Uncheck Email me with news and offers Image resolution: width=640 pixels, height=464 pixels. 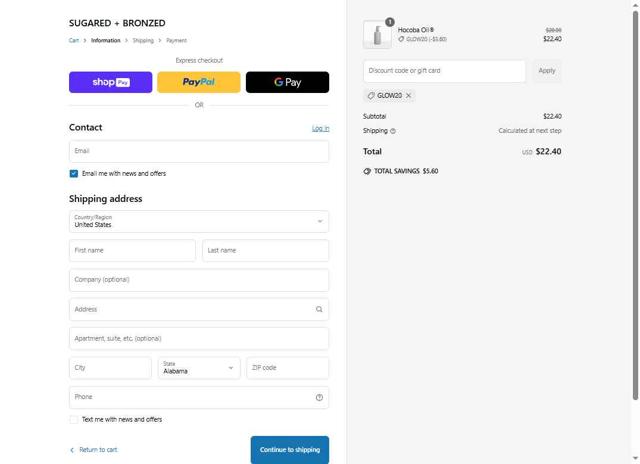[74, 174]
